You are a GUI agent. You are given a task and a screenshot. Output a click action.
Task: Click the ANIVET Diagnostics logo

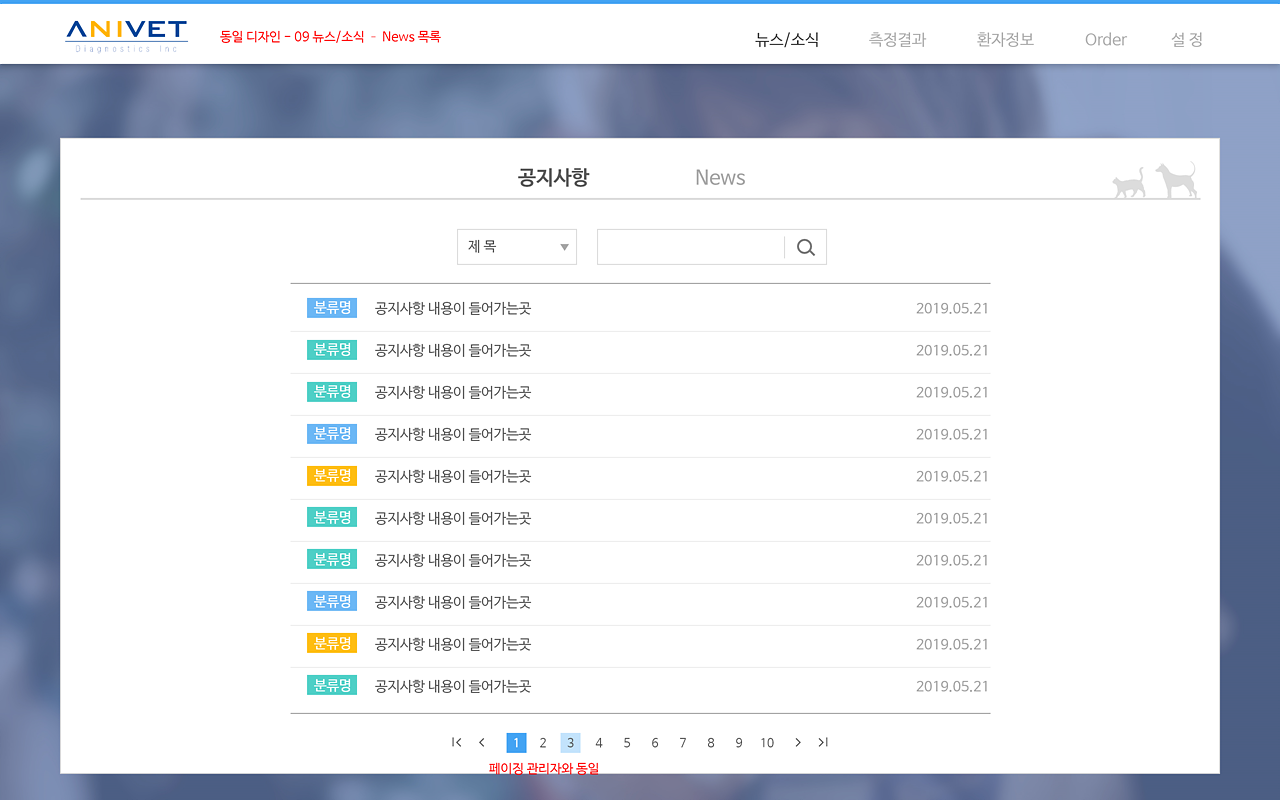point(126,36)
